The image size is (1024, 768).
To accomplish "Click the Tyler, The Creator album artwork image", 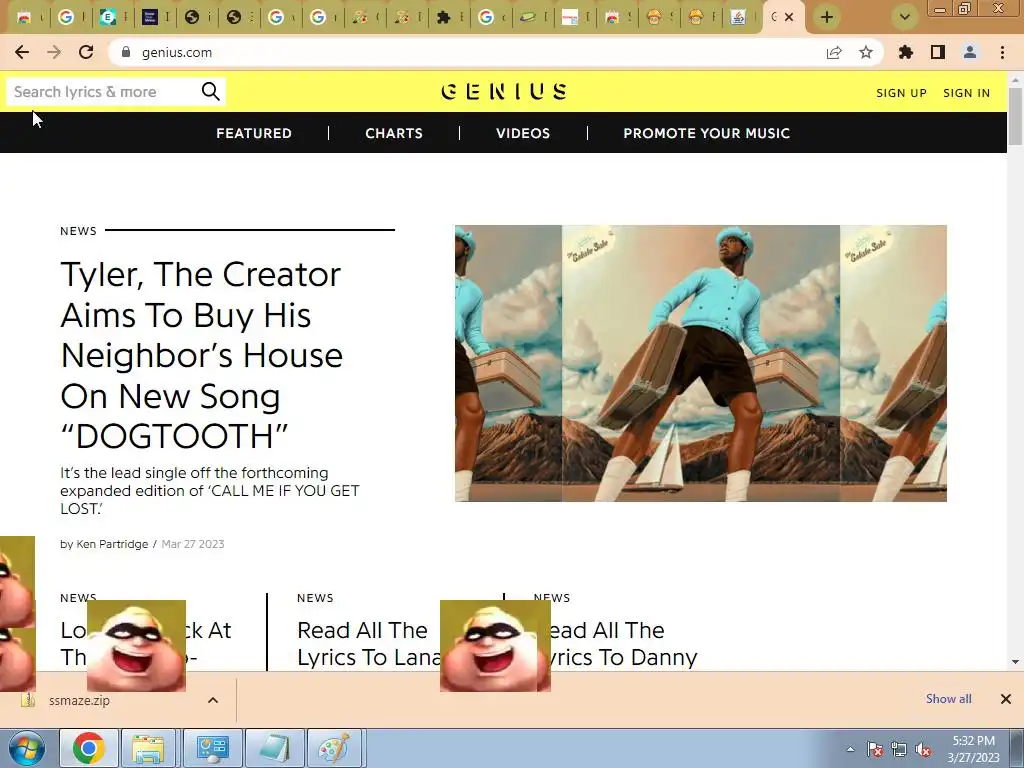I will click(x=701, y=363).
